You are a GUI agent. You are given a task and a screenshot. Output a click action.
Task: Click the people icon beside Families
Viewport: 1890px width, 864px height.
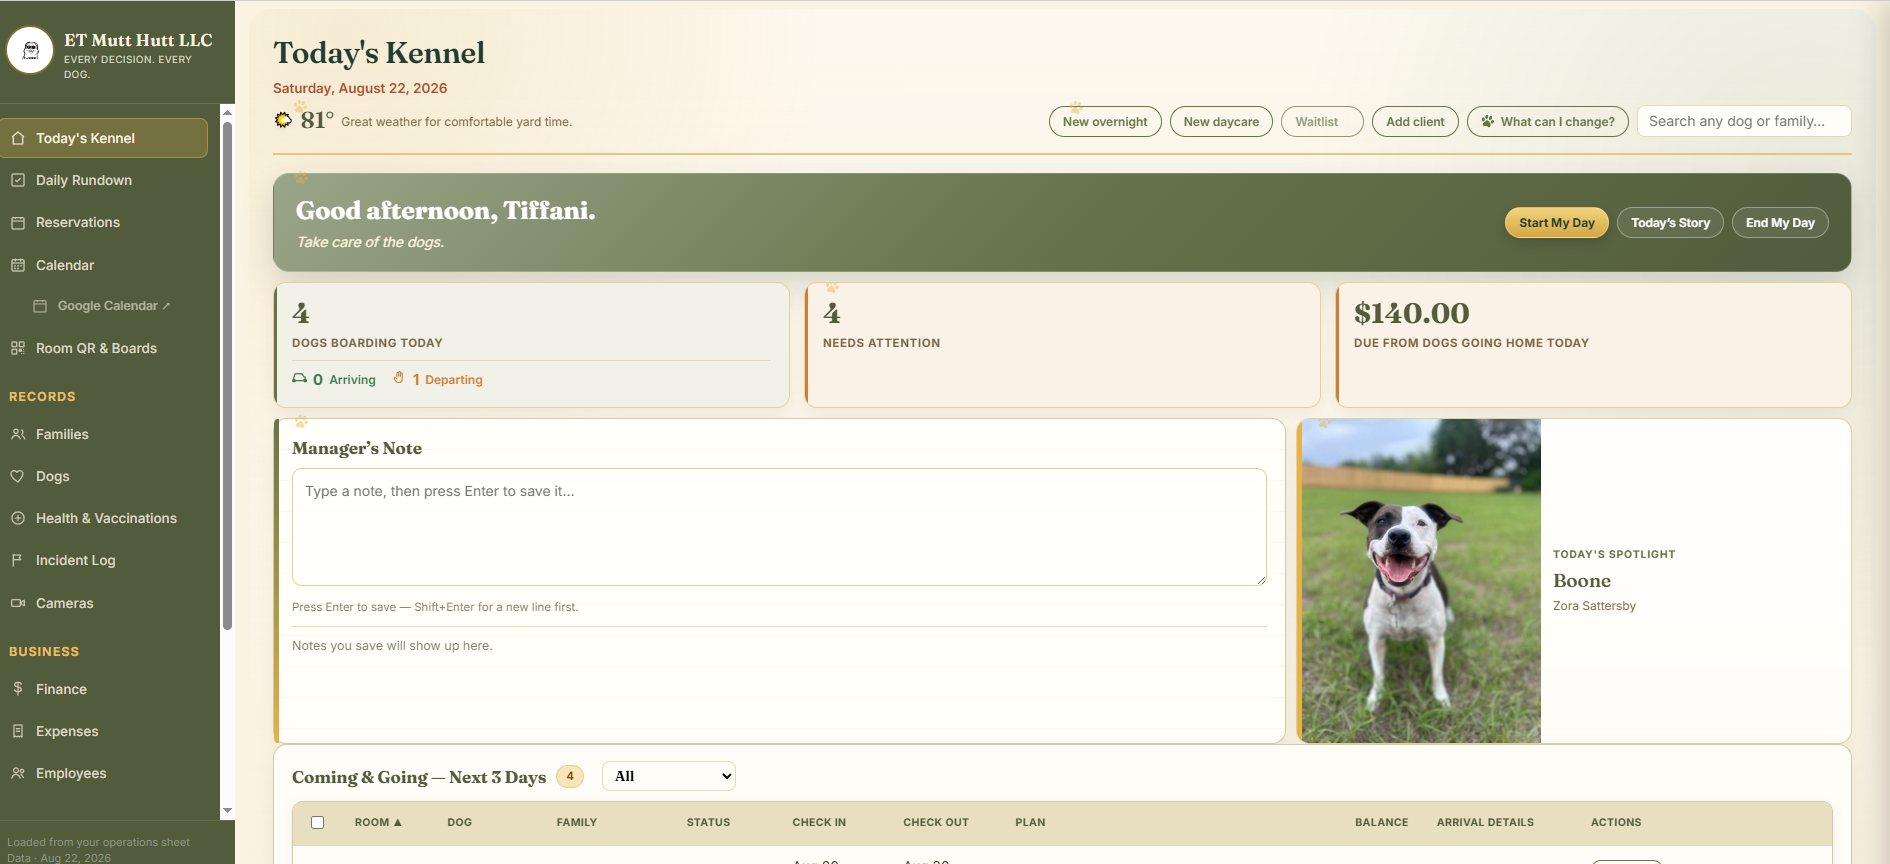coord(18,434)
